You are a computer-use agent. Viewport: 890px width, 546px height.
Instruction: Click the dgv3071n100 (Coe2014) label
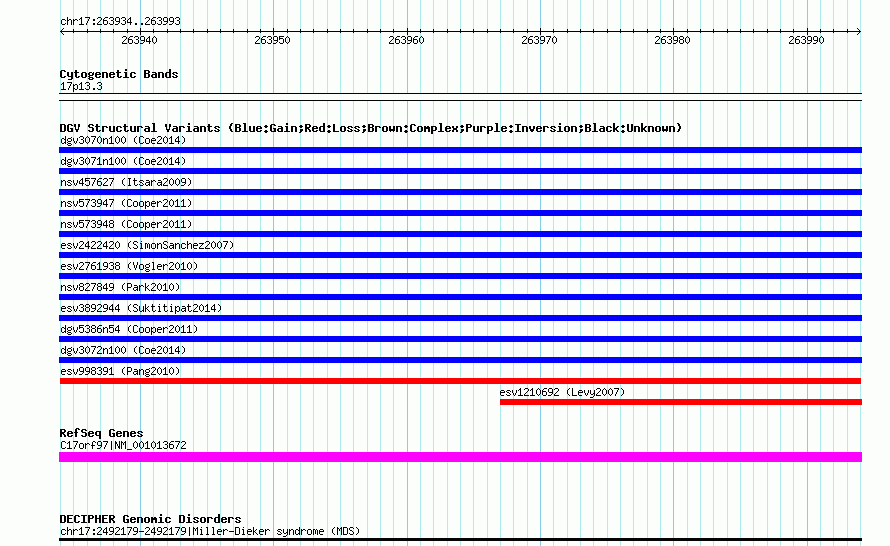[x=123, y=161]
